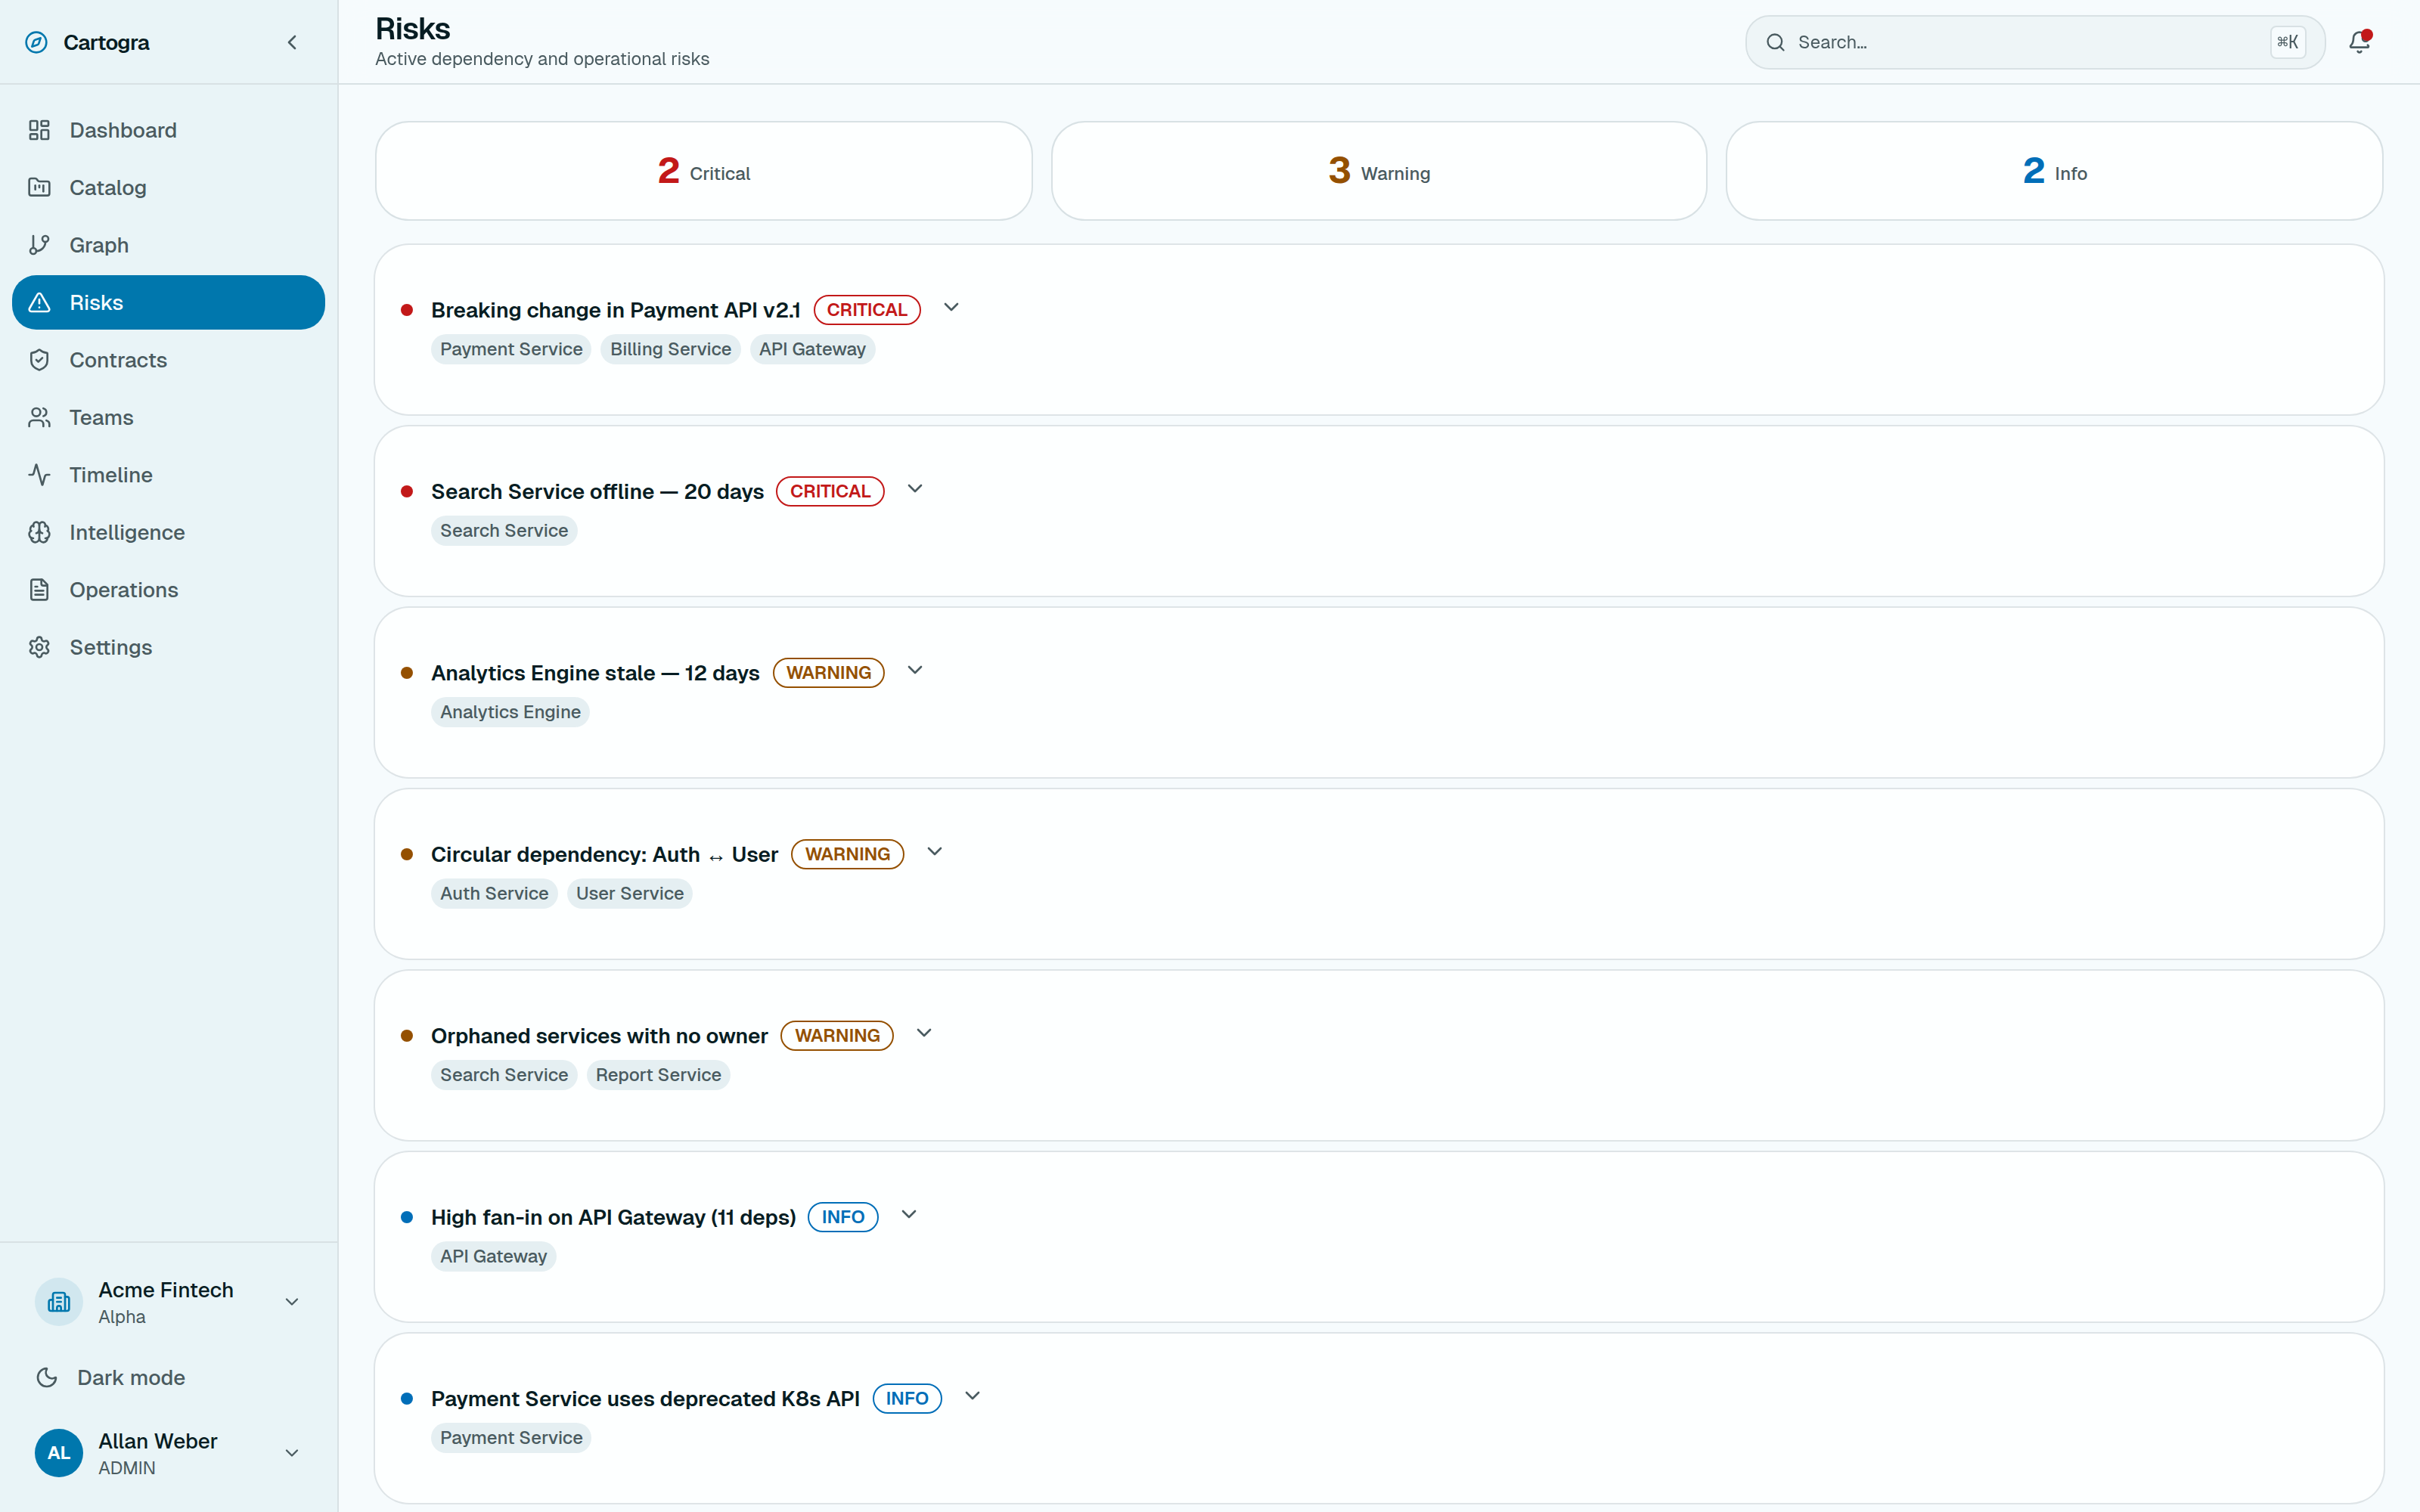Expand High fan-in on API Gateway chevron

pyautogui.click(x=908, y=1215)
